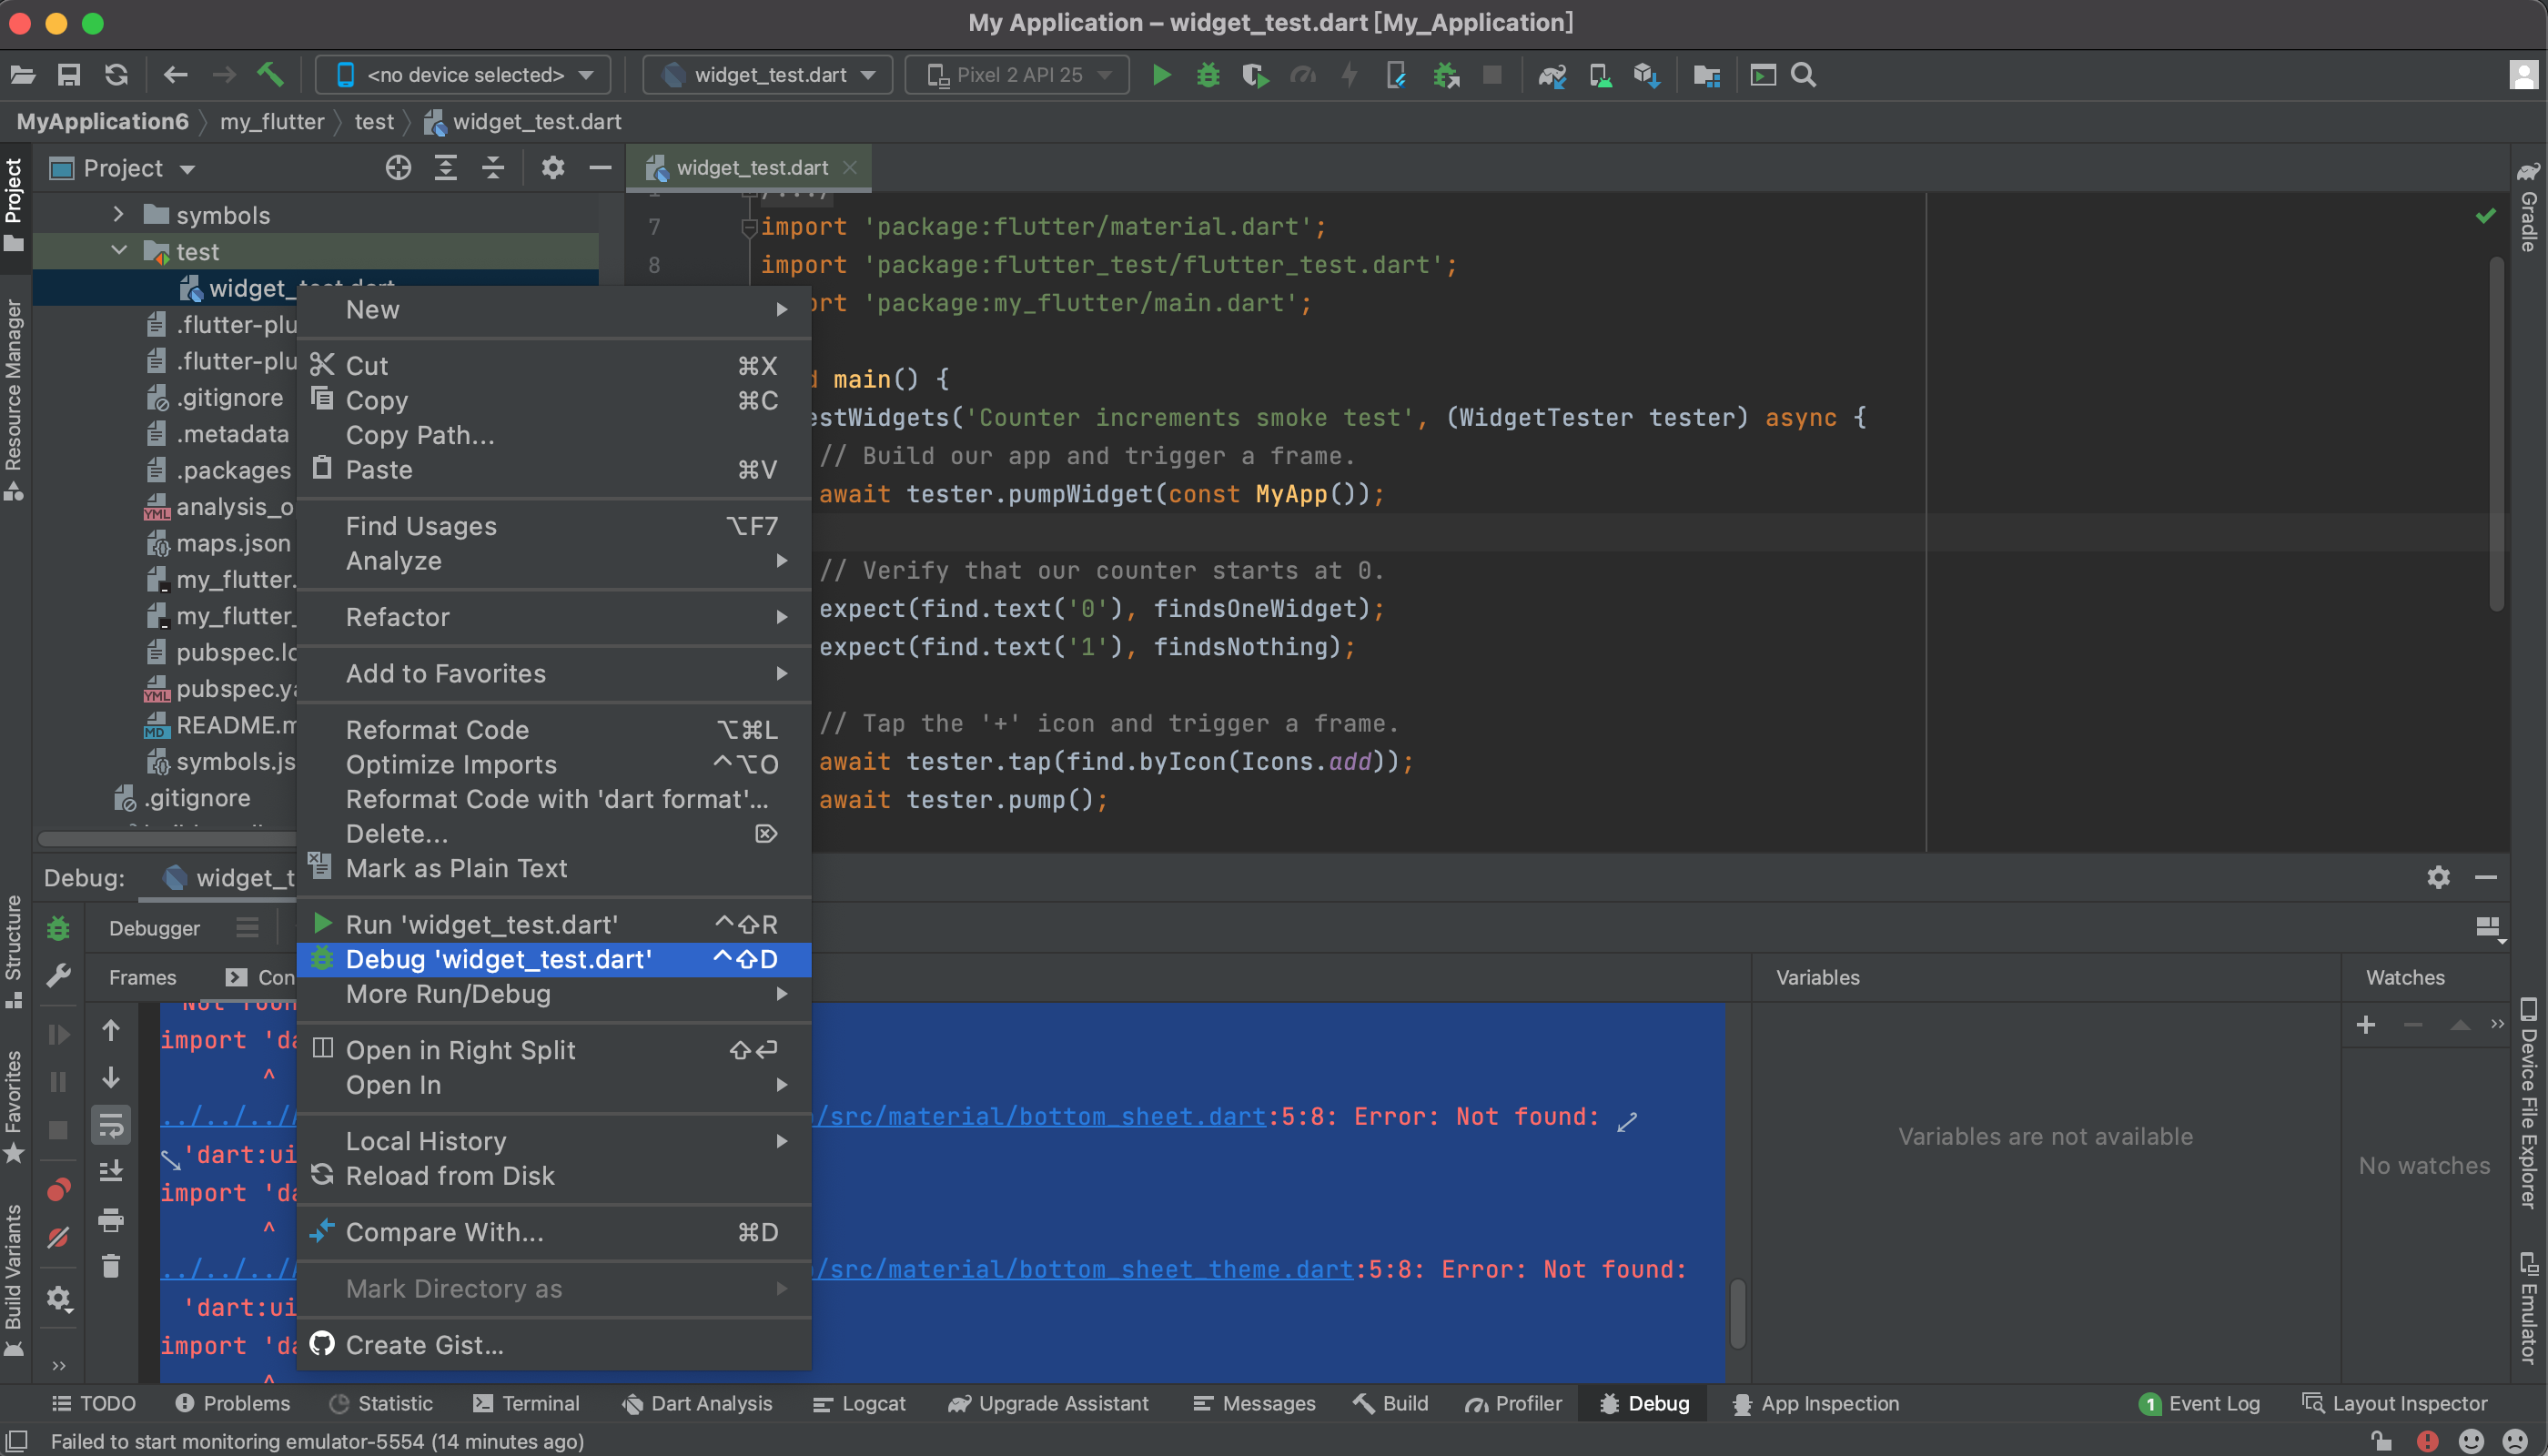Screen dimensions: 2548x1456
Task: Add a new watch with plus icon
Action: point(2365,1024)
